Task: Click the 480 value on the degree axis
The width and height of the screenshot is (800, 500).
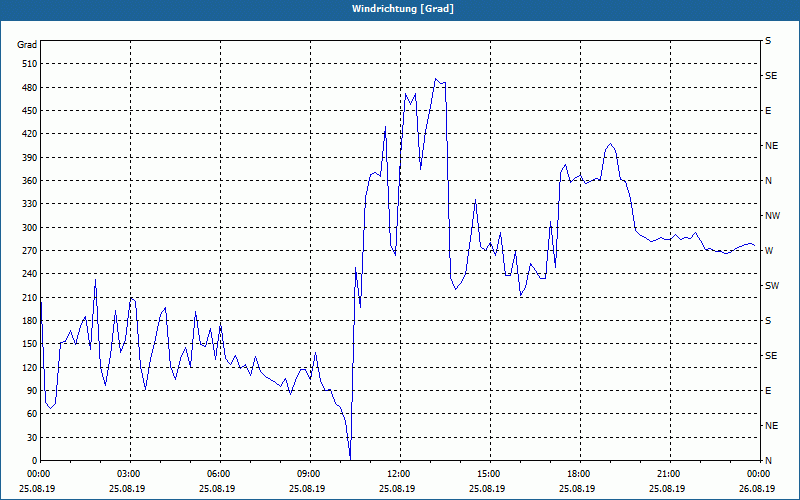Action: (x=30, y=88)
